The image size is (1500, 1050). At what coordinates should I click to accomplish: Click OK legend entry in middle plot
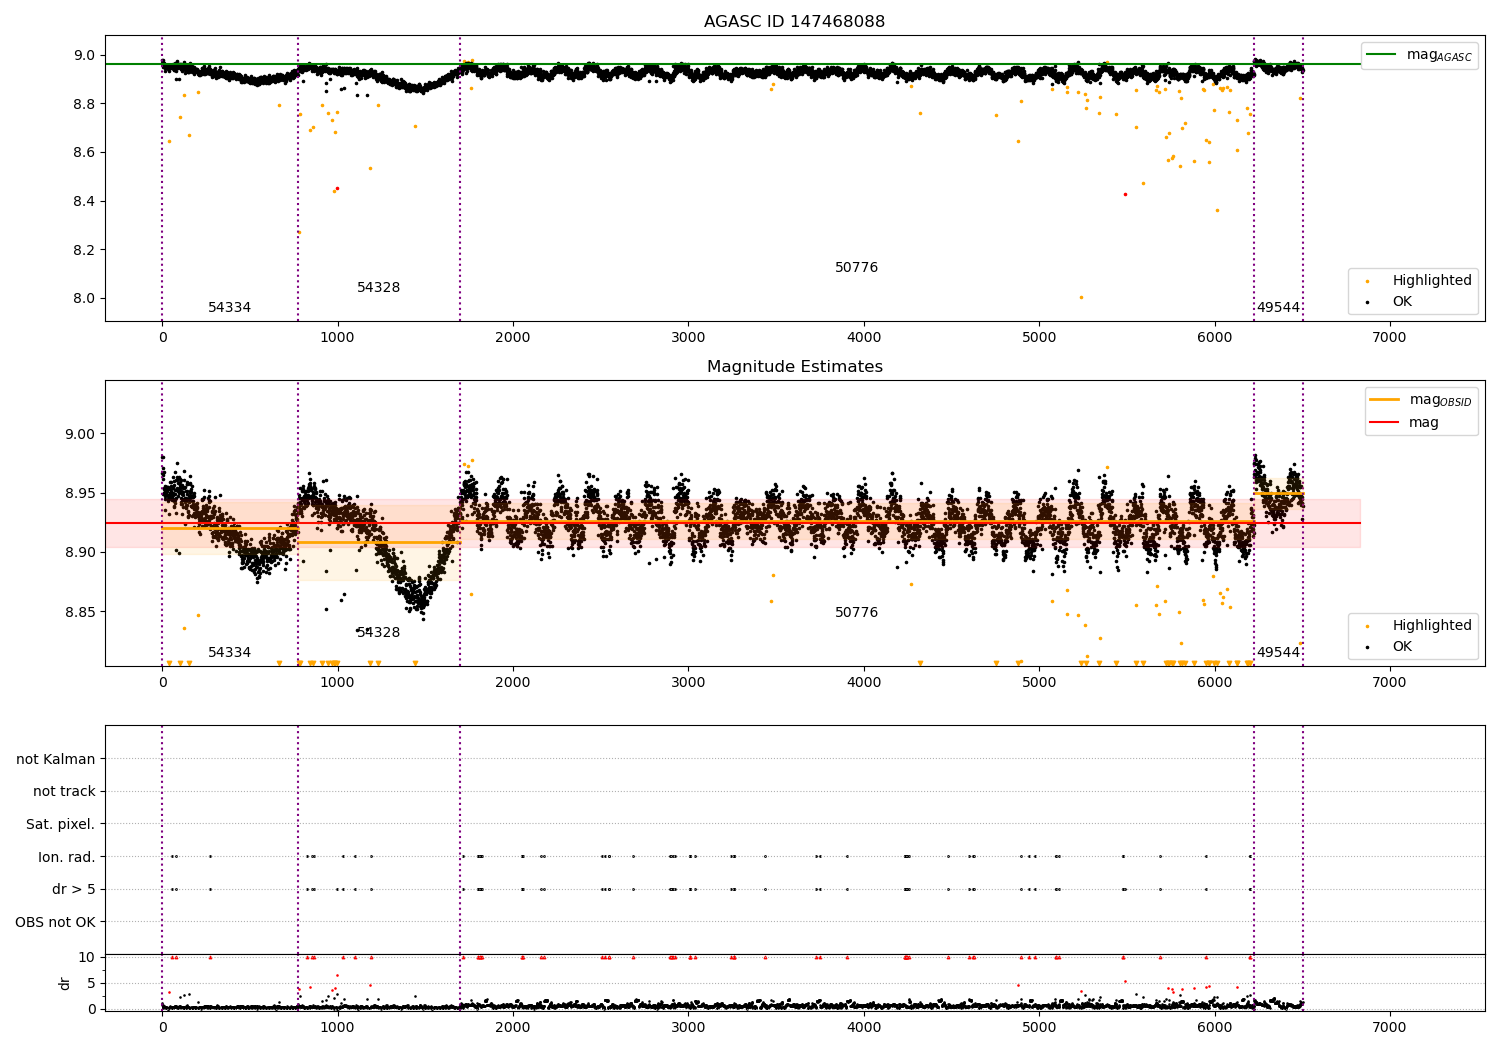[x=1391, y=647]
